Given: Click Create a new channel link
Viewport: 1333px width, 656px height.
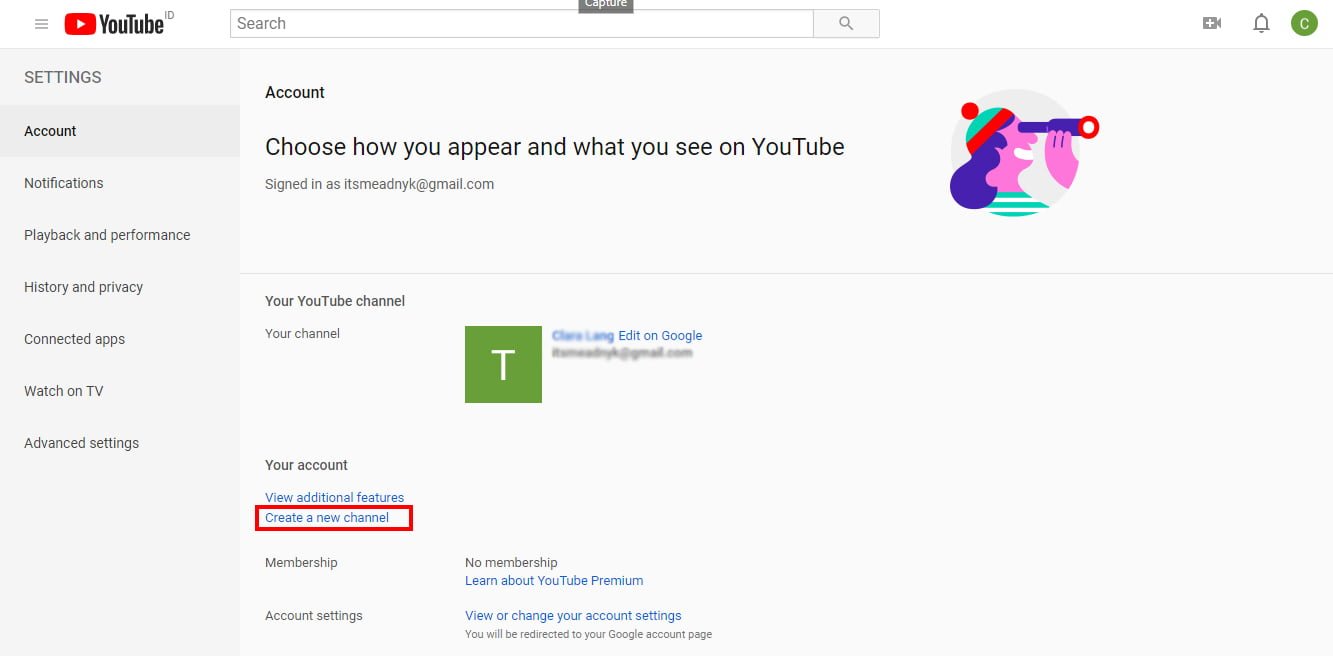Looking at the screenshot, I should pos(326,517).
